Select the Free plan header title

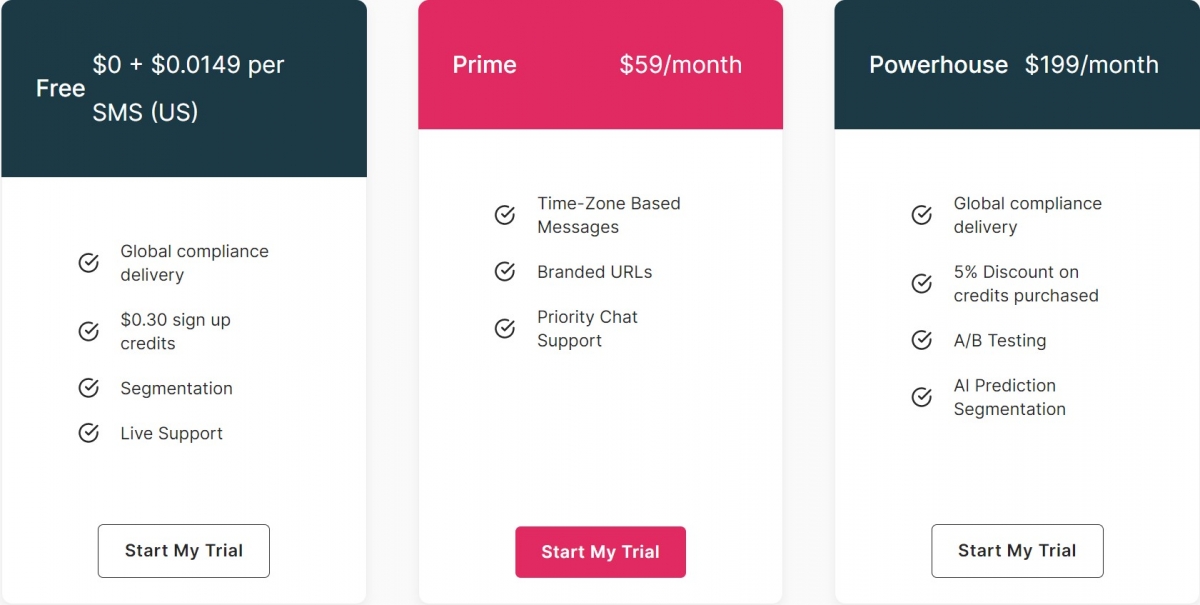point(60,88)
